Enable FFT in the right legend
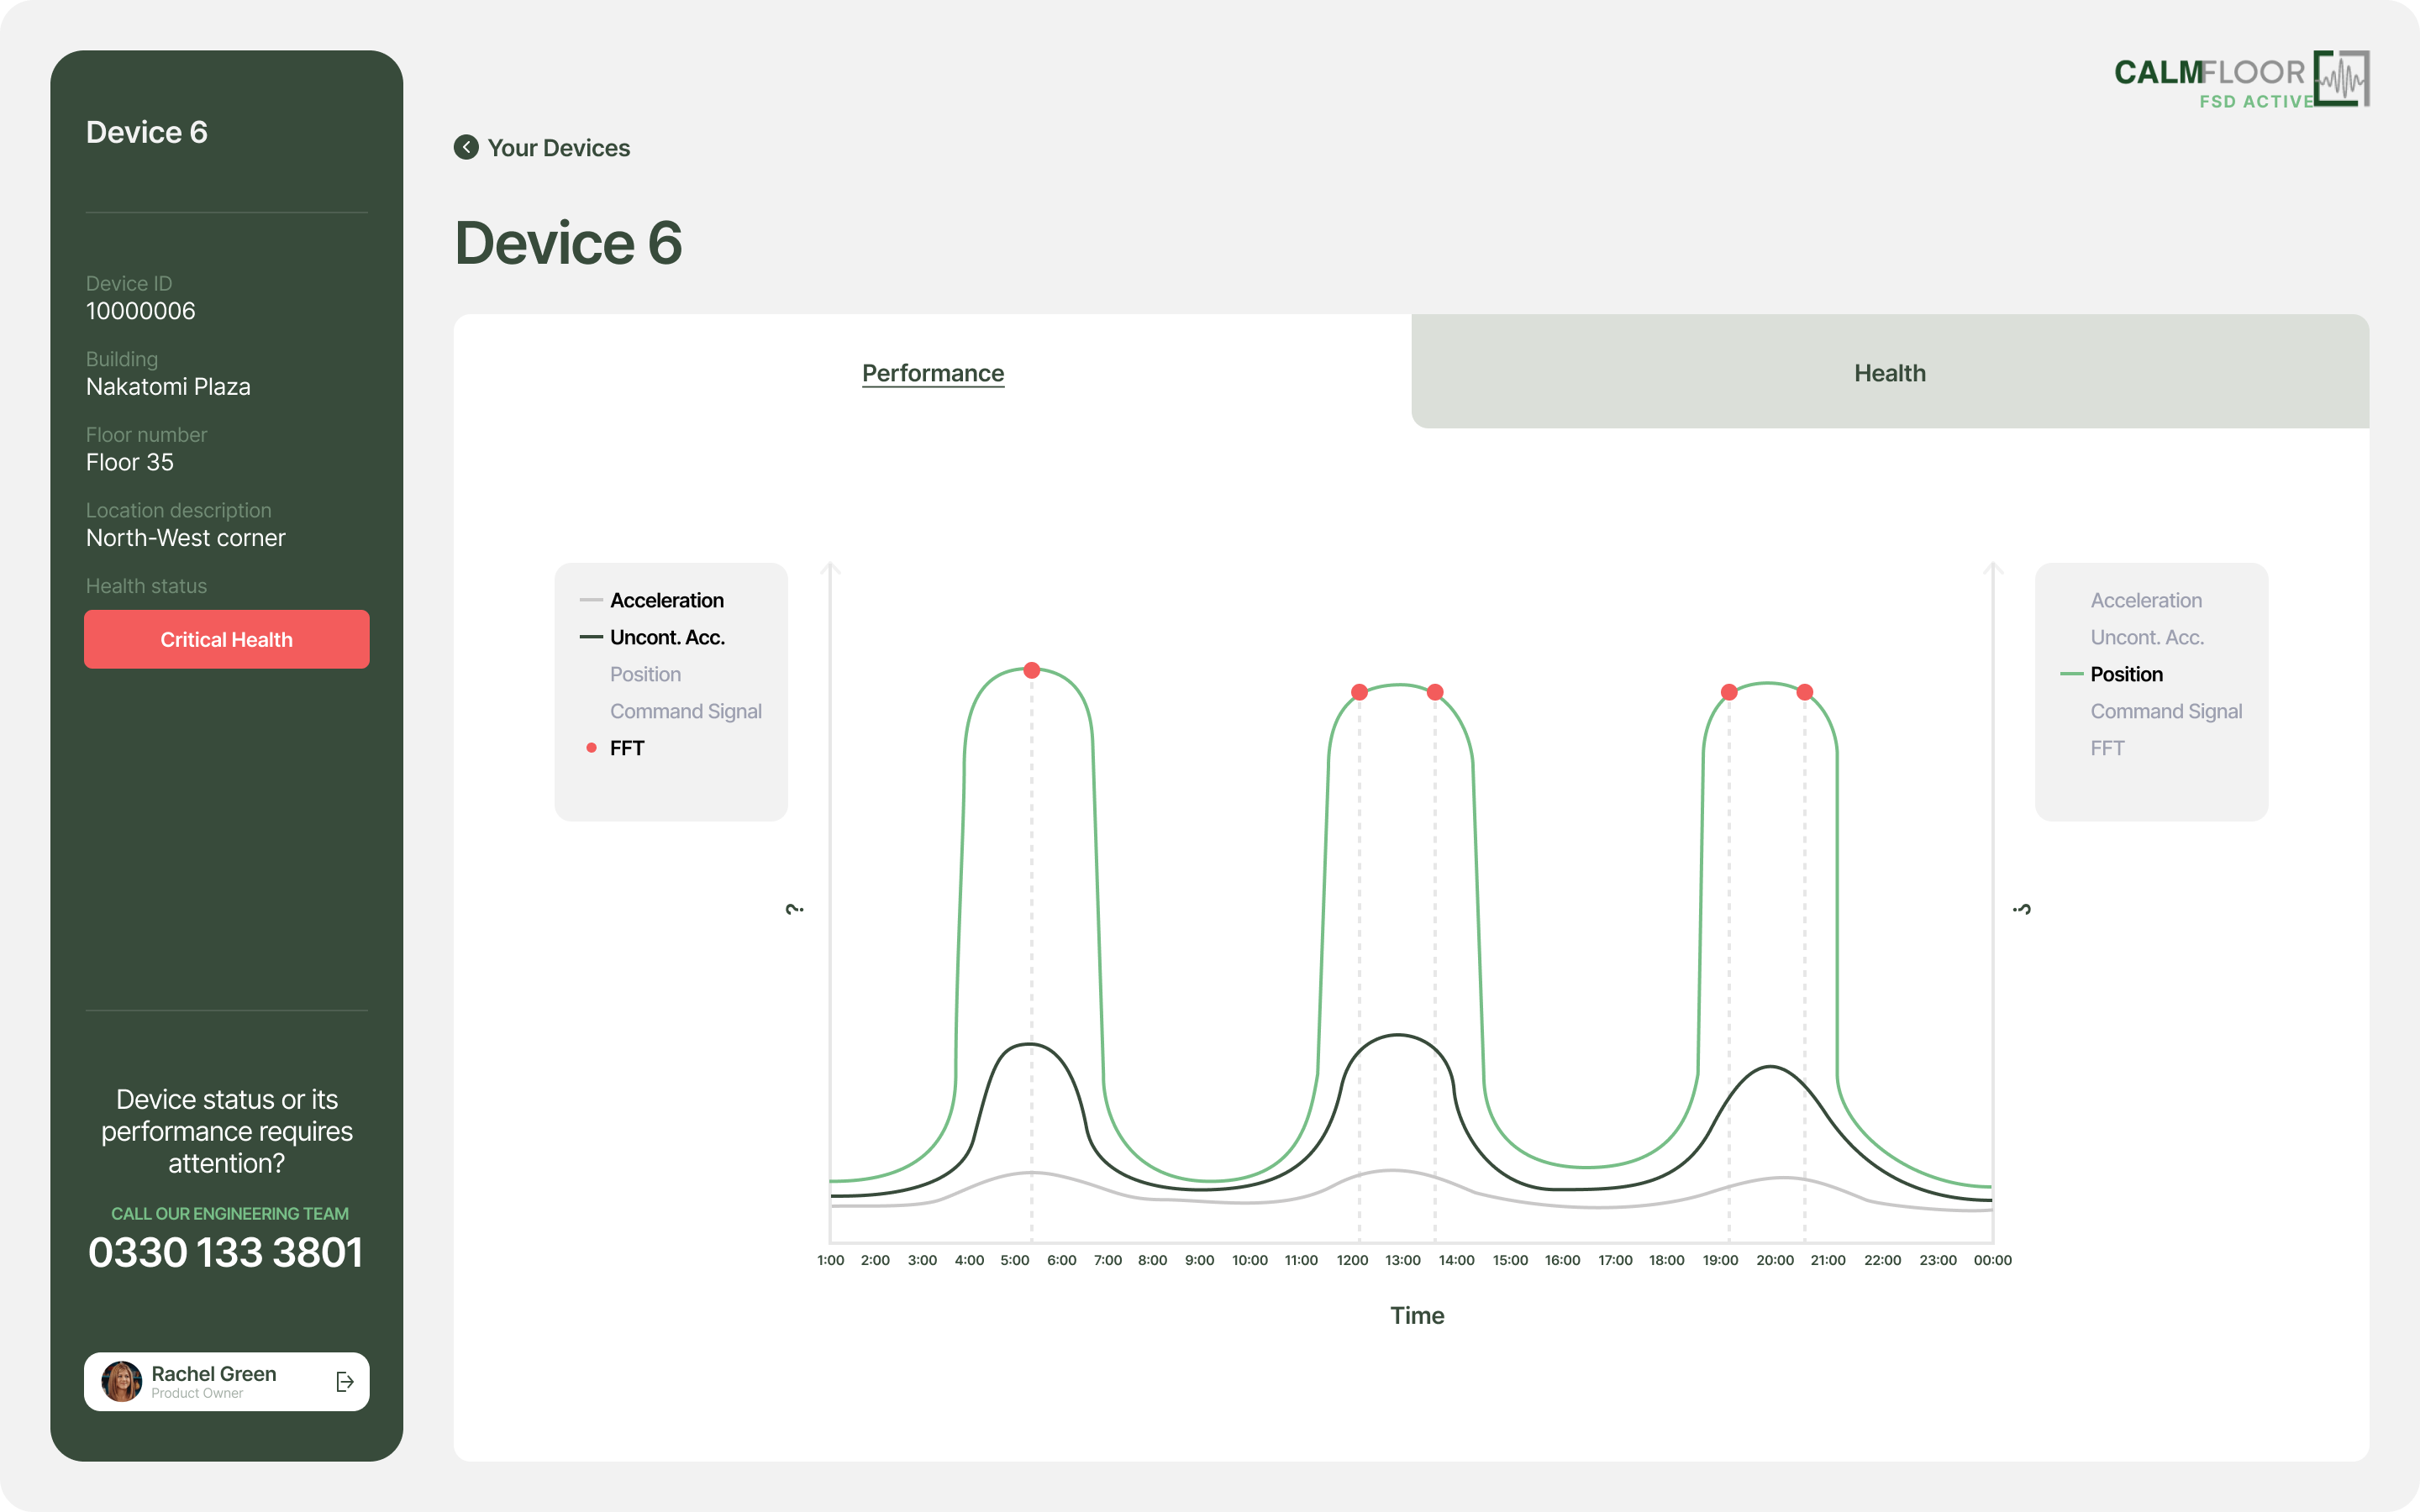The image size is (2420, 1512). pos(2107,748)
